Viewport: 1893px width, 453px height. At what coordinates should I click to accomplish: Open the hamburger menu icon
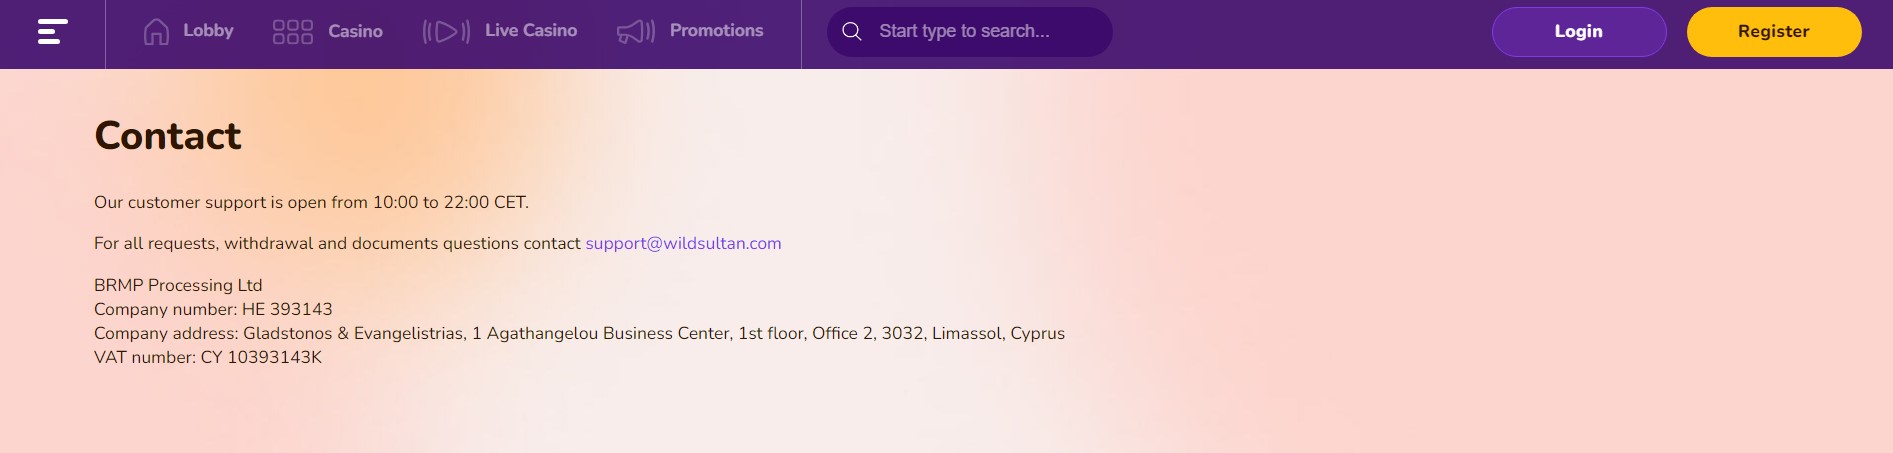[x=53, y=32]
